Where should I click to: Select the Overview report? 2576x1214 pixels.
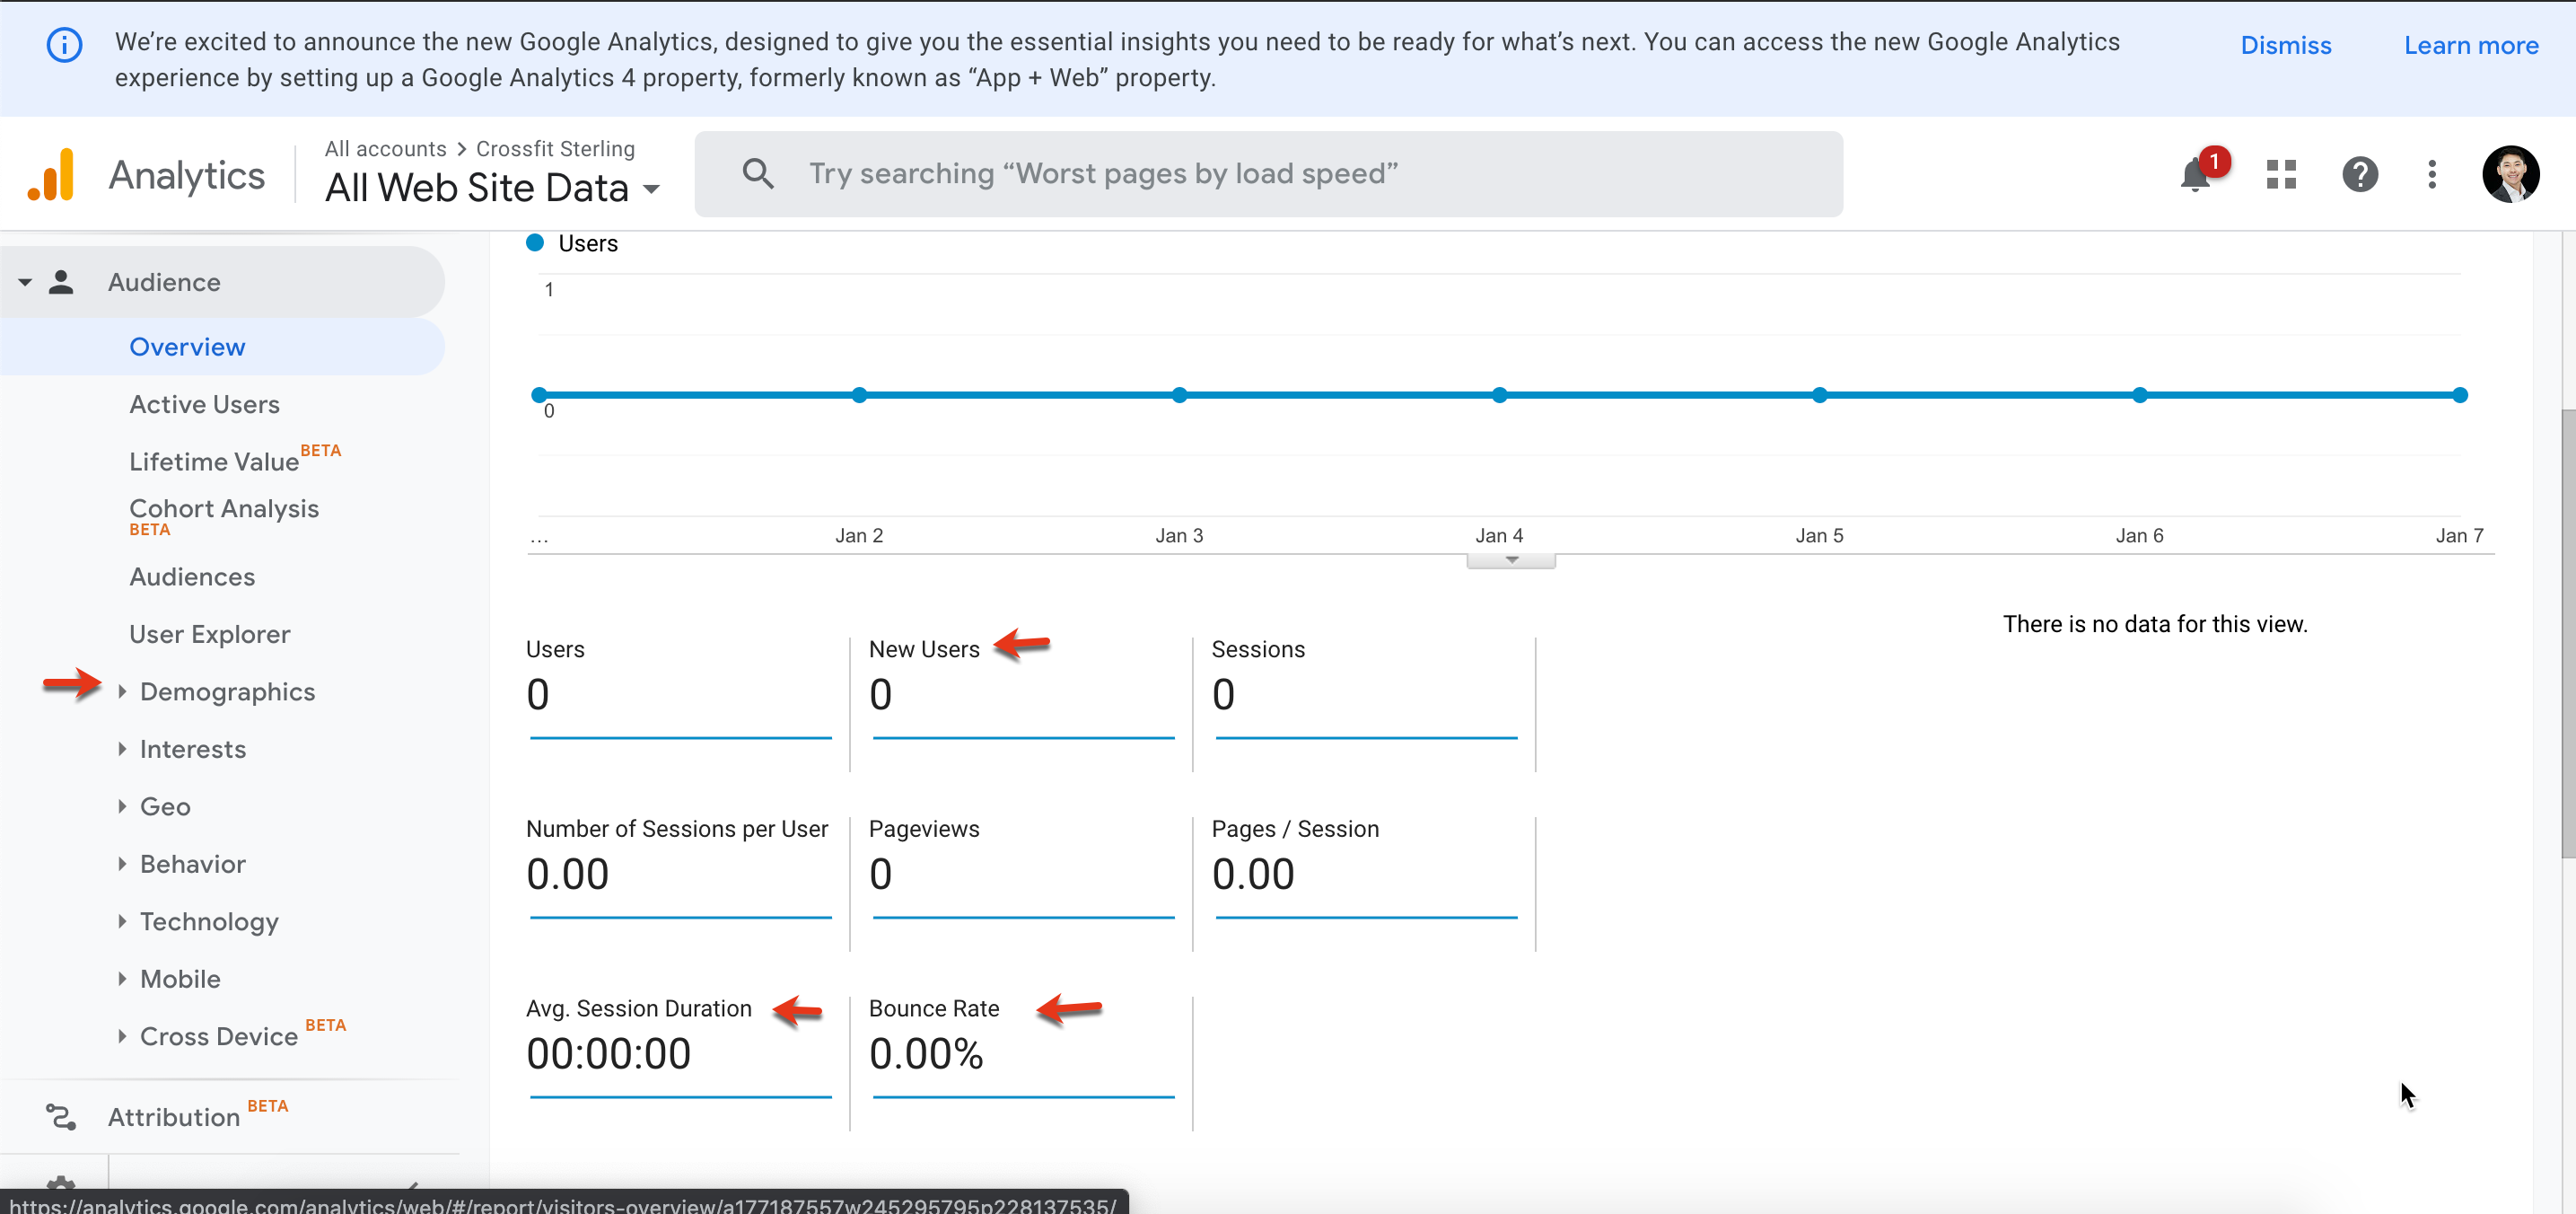tap(187, 347)
